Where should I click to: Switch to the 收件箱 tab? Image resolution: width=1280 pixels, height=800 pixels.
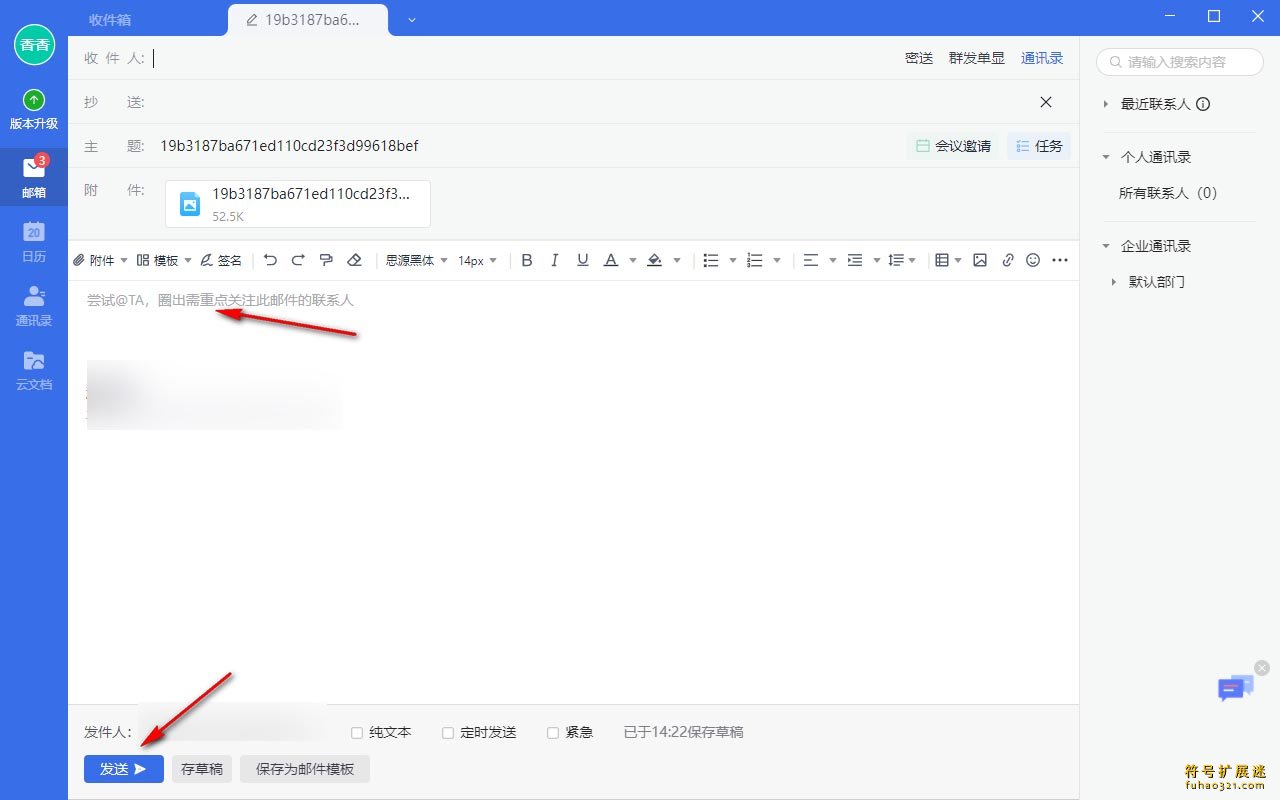click(x=110, y=20)
